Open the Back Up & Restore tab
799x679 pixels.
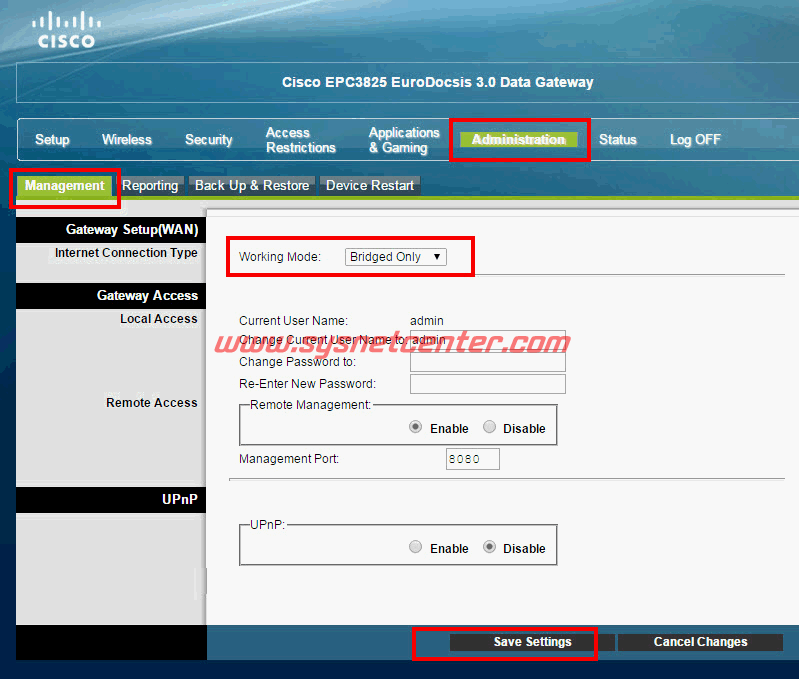click(x=251, y=186)
